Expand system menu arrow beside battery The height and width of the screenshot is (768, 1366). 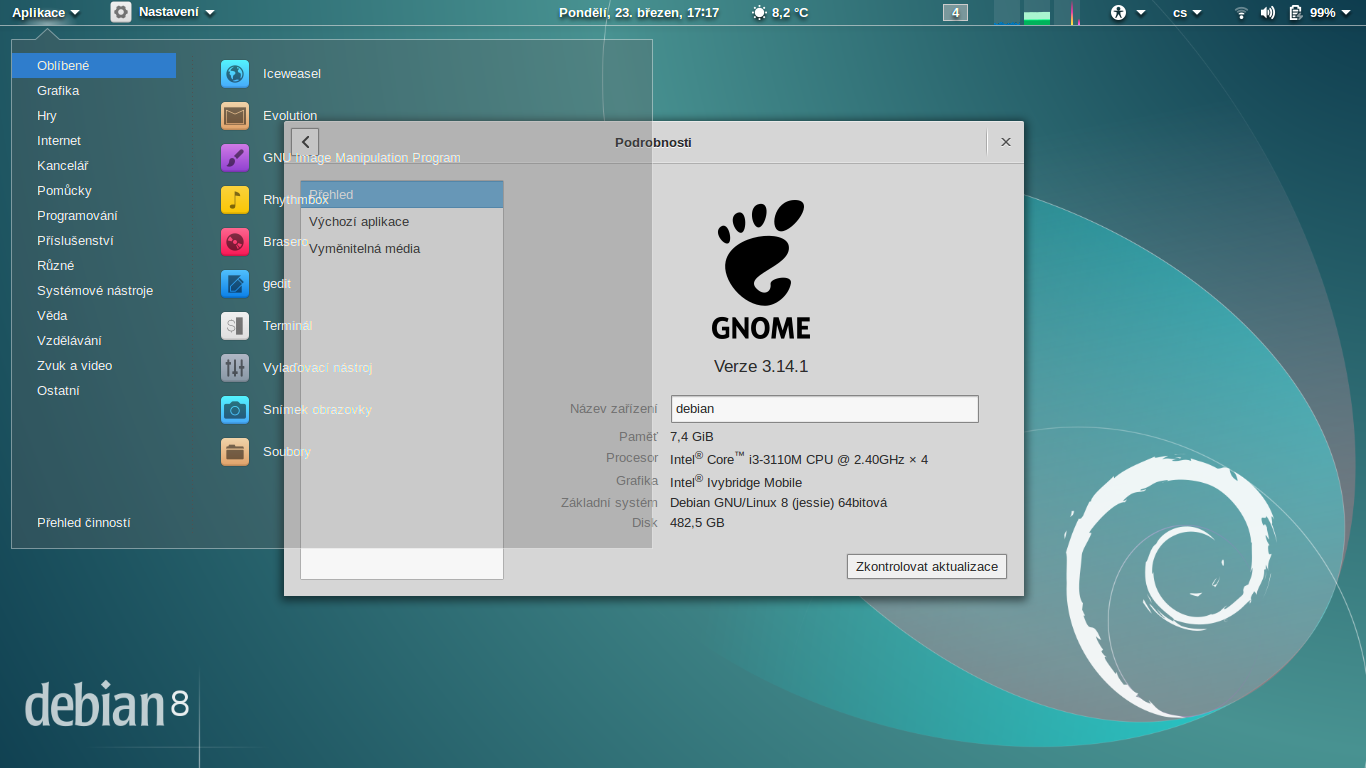click(1346, 13)
